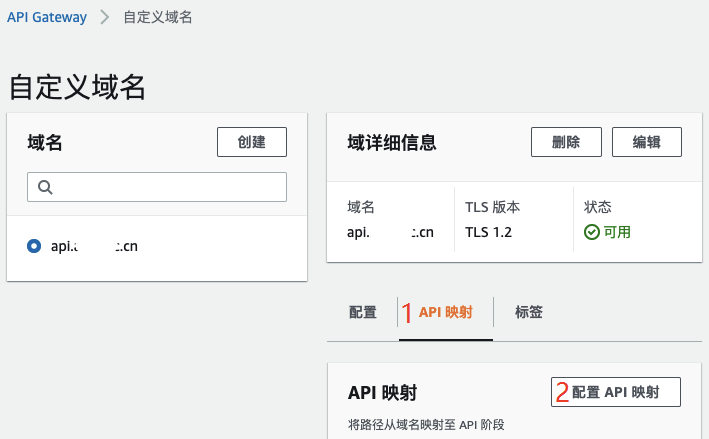Click the green 可用 status check icon
This screenshot has width=709, height=439.
[591, 232]
